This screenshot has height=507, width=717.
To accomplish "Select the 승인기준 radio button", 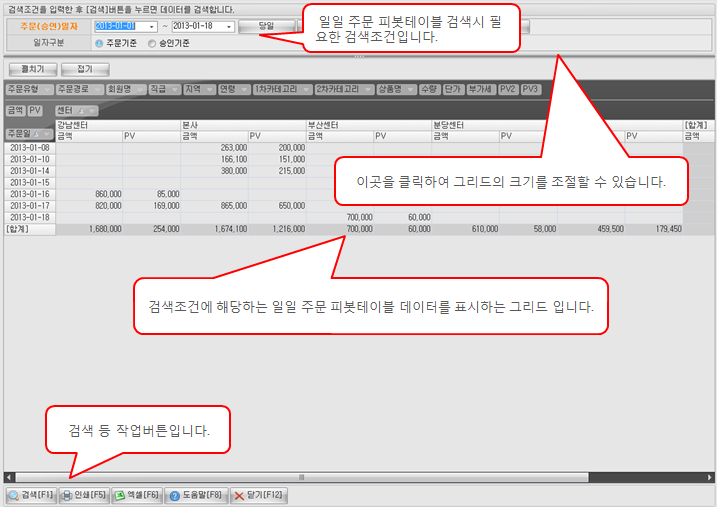I will point(152,43).
